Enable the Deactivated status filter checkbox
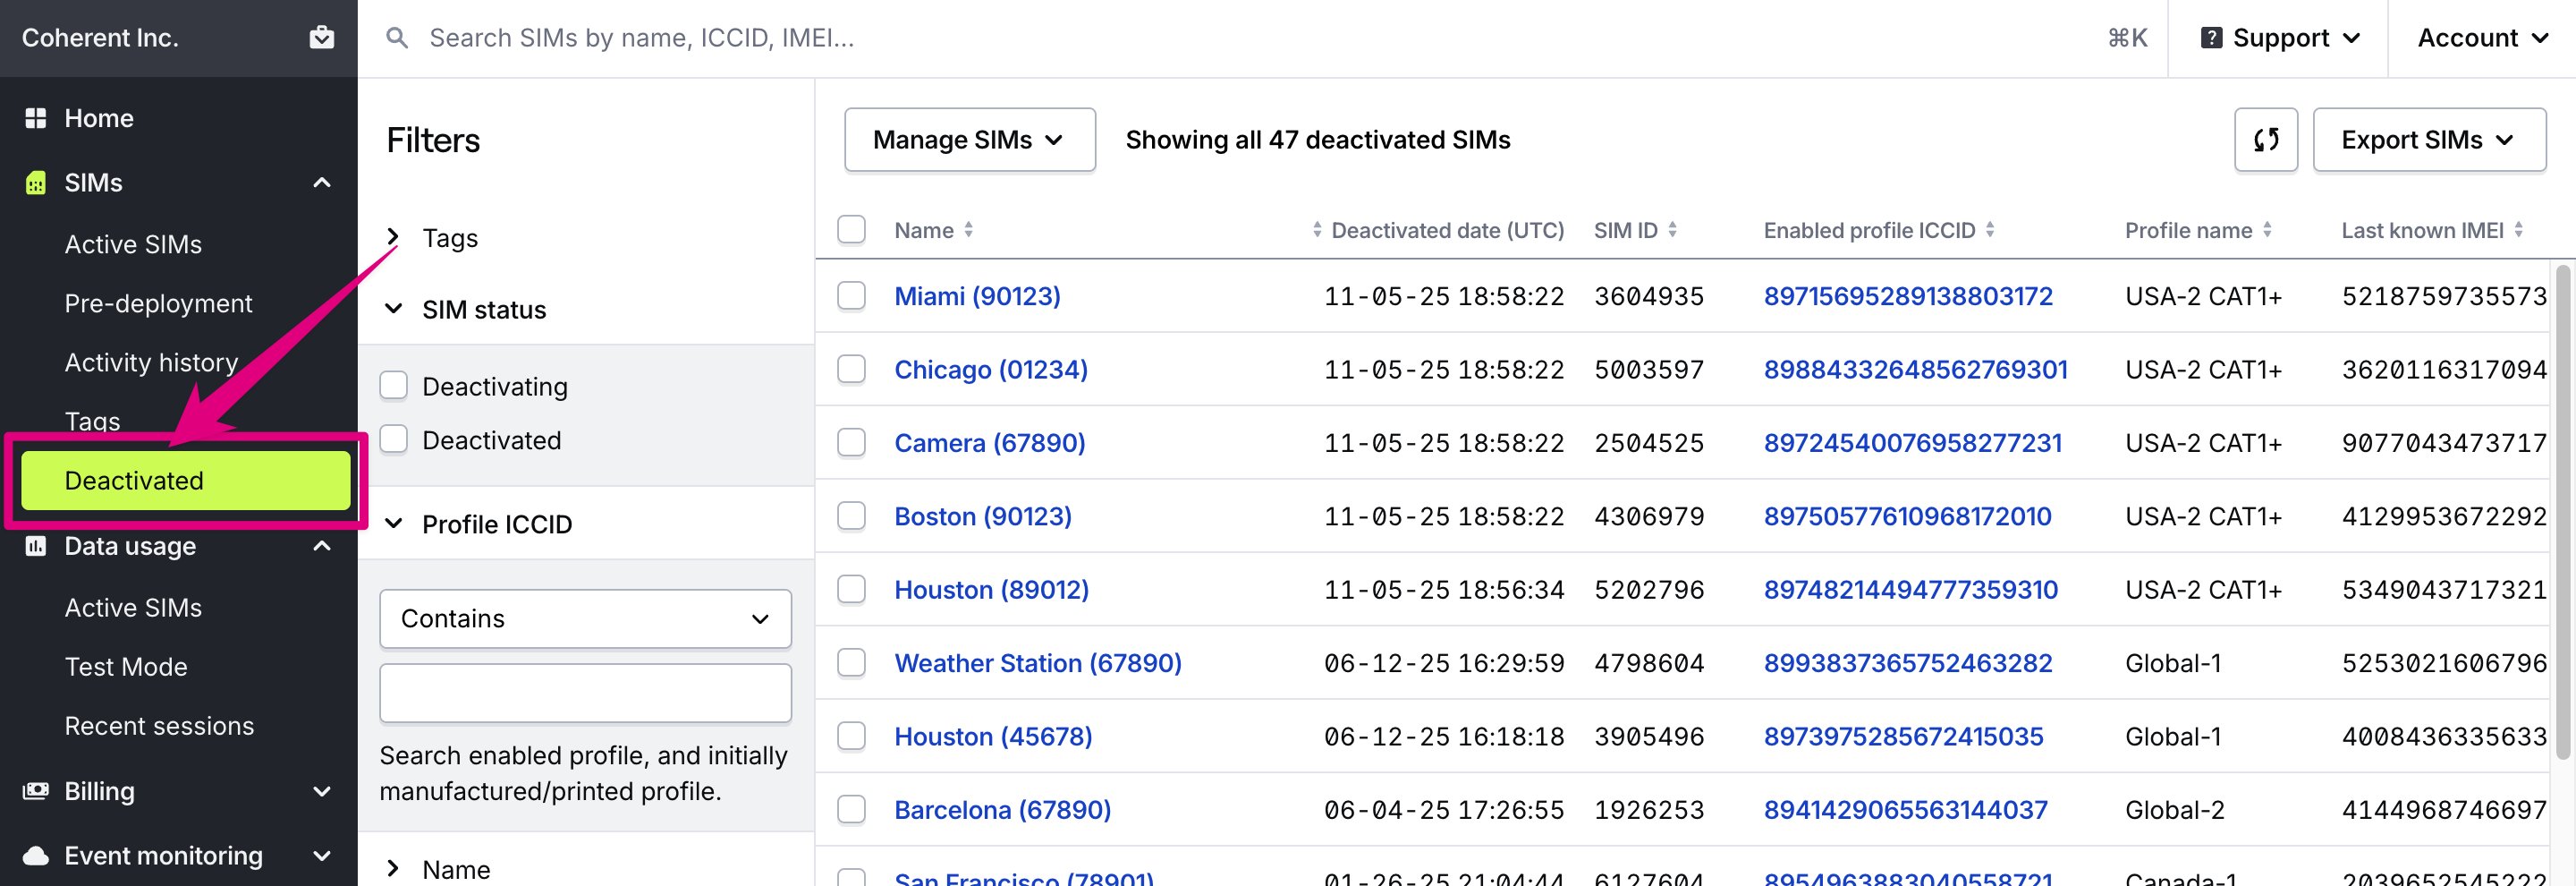The width and height of the screenshot is (2576, 886). 393,440
